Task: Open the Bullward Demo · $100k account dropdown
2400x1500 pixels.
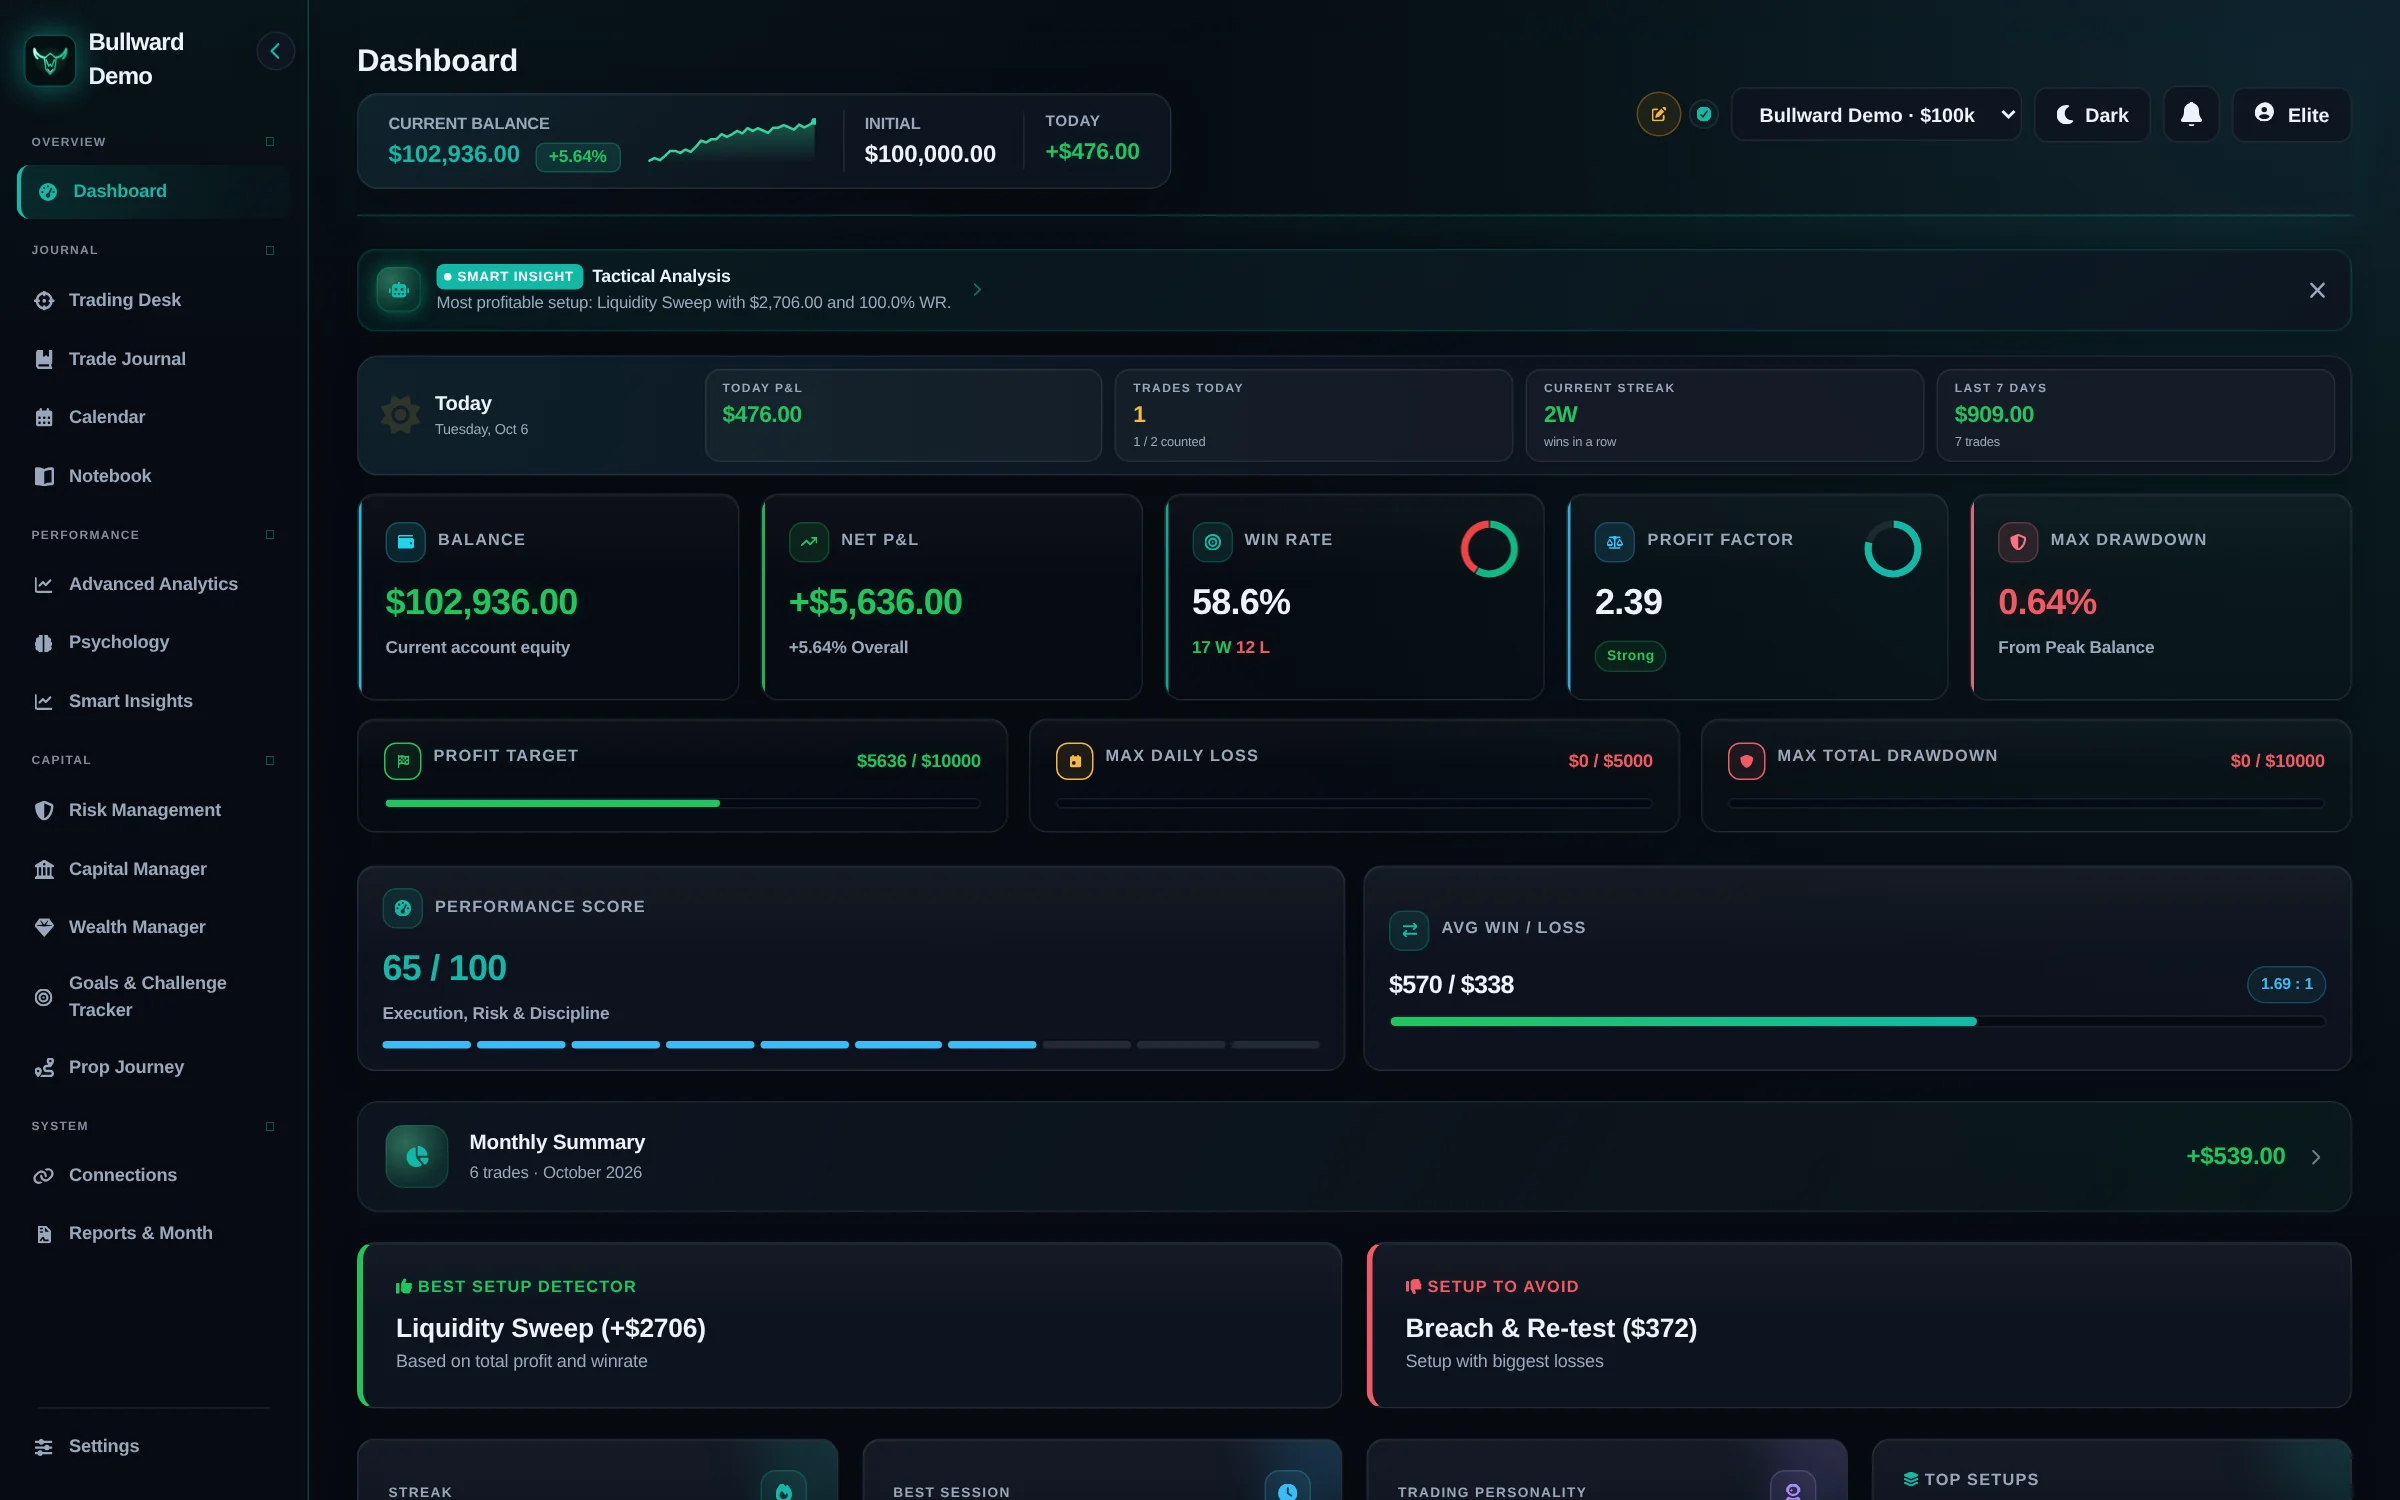Action: tap(1876, 115)
